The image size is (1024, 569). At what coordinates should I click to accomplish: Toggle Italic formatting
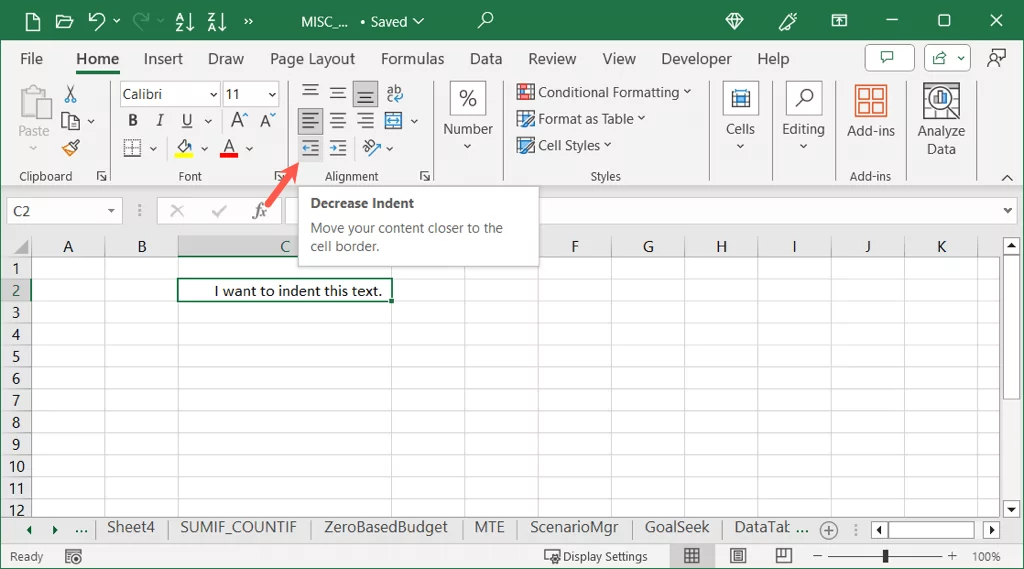tap(159, 121)
